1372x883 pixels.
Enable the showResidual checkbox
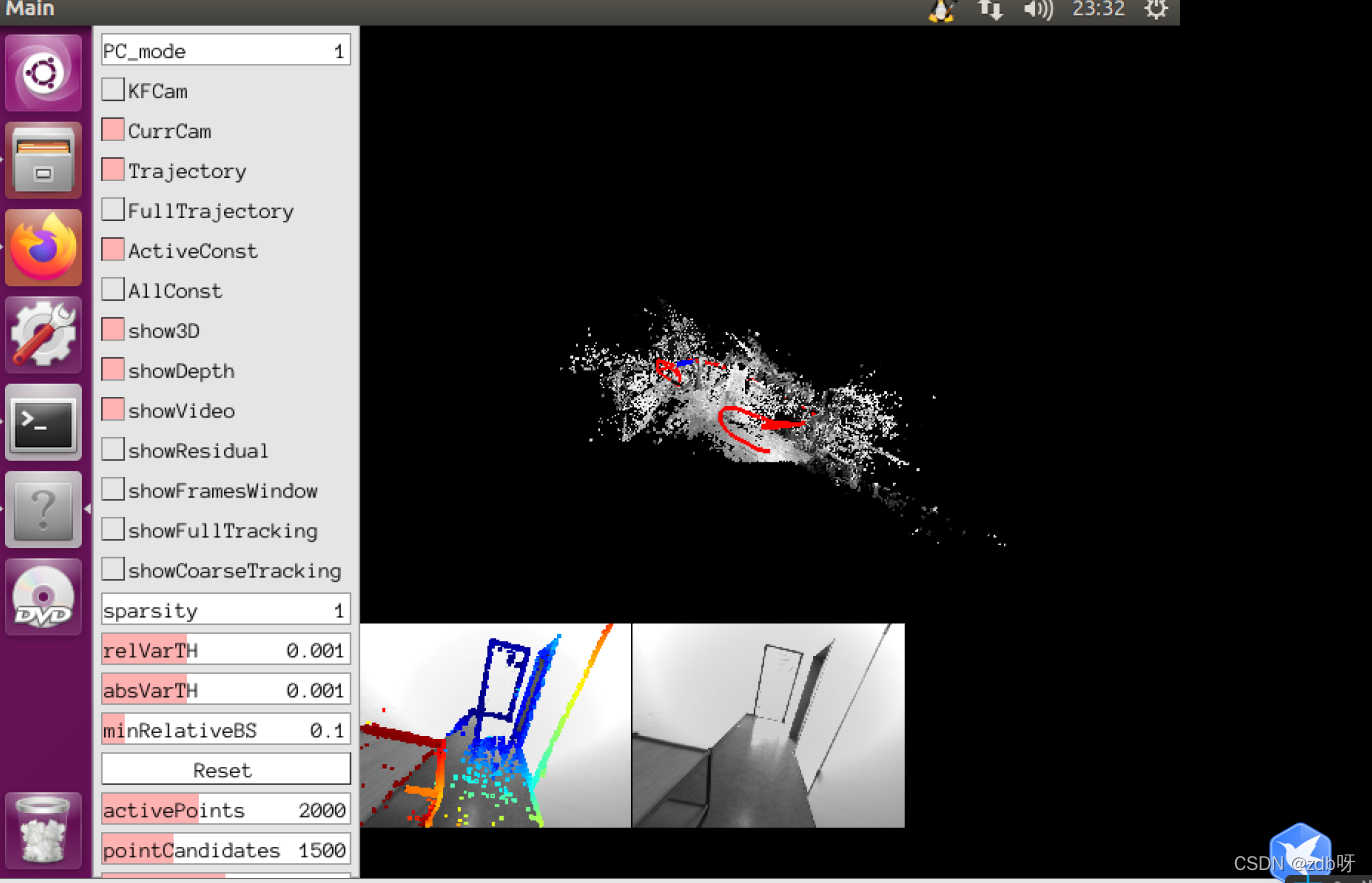[x=113, y=450]
